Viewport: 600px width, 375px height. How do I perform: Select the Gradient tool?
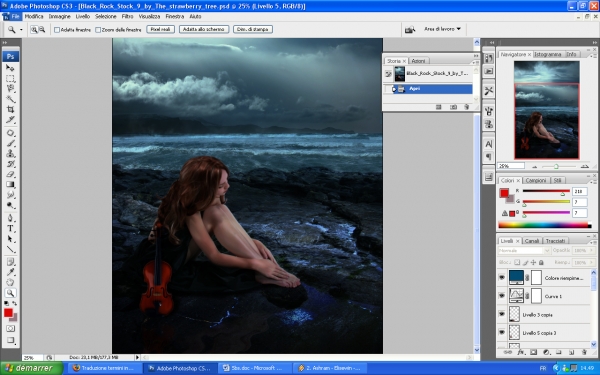tap(10, 185)
